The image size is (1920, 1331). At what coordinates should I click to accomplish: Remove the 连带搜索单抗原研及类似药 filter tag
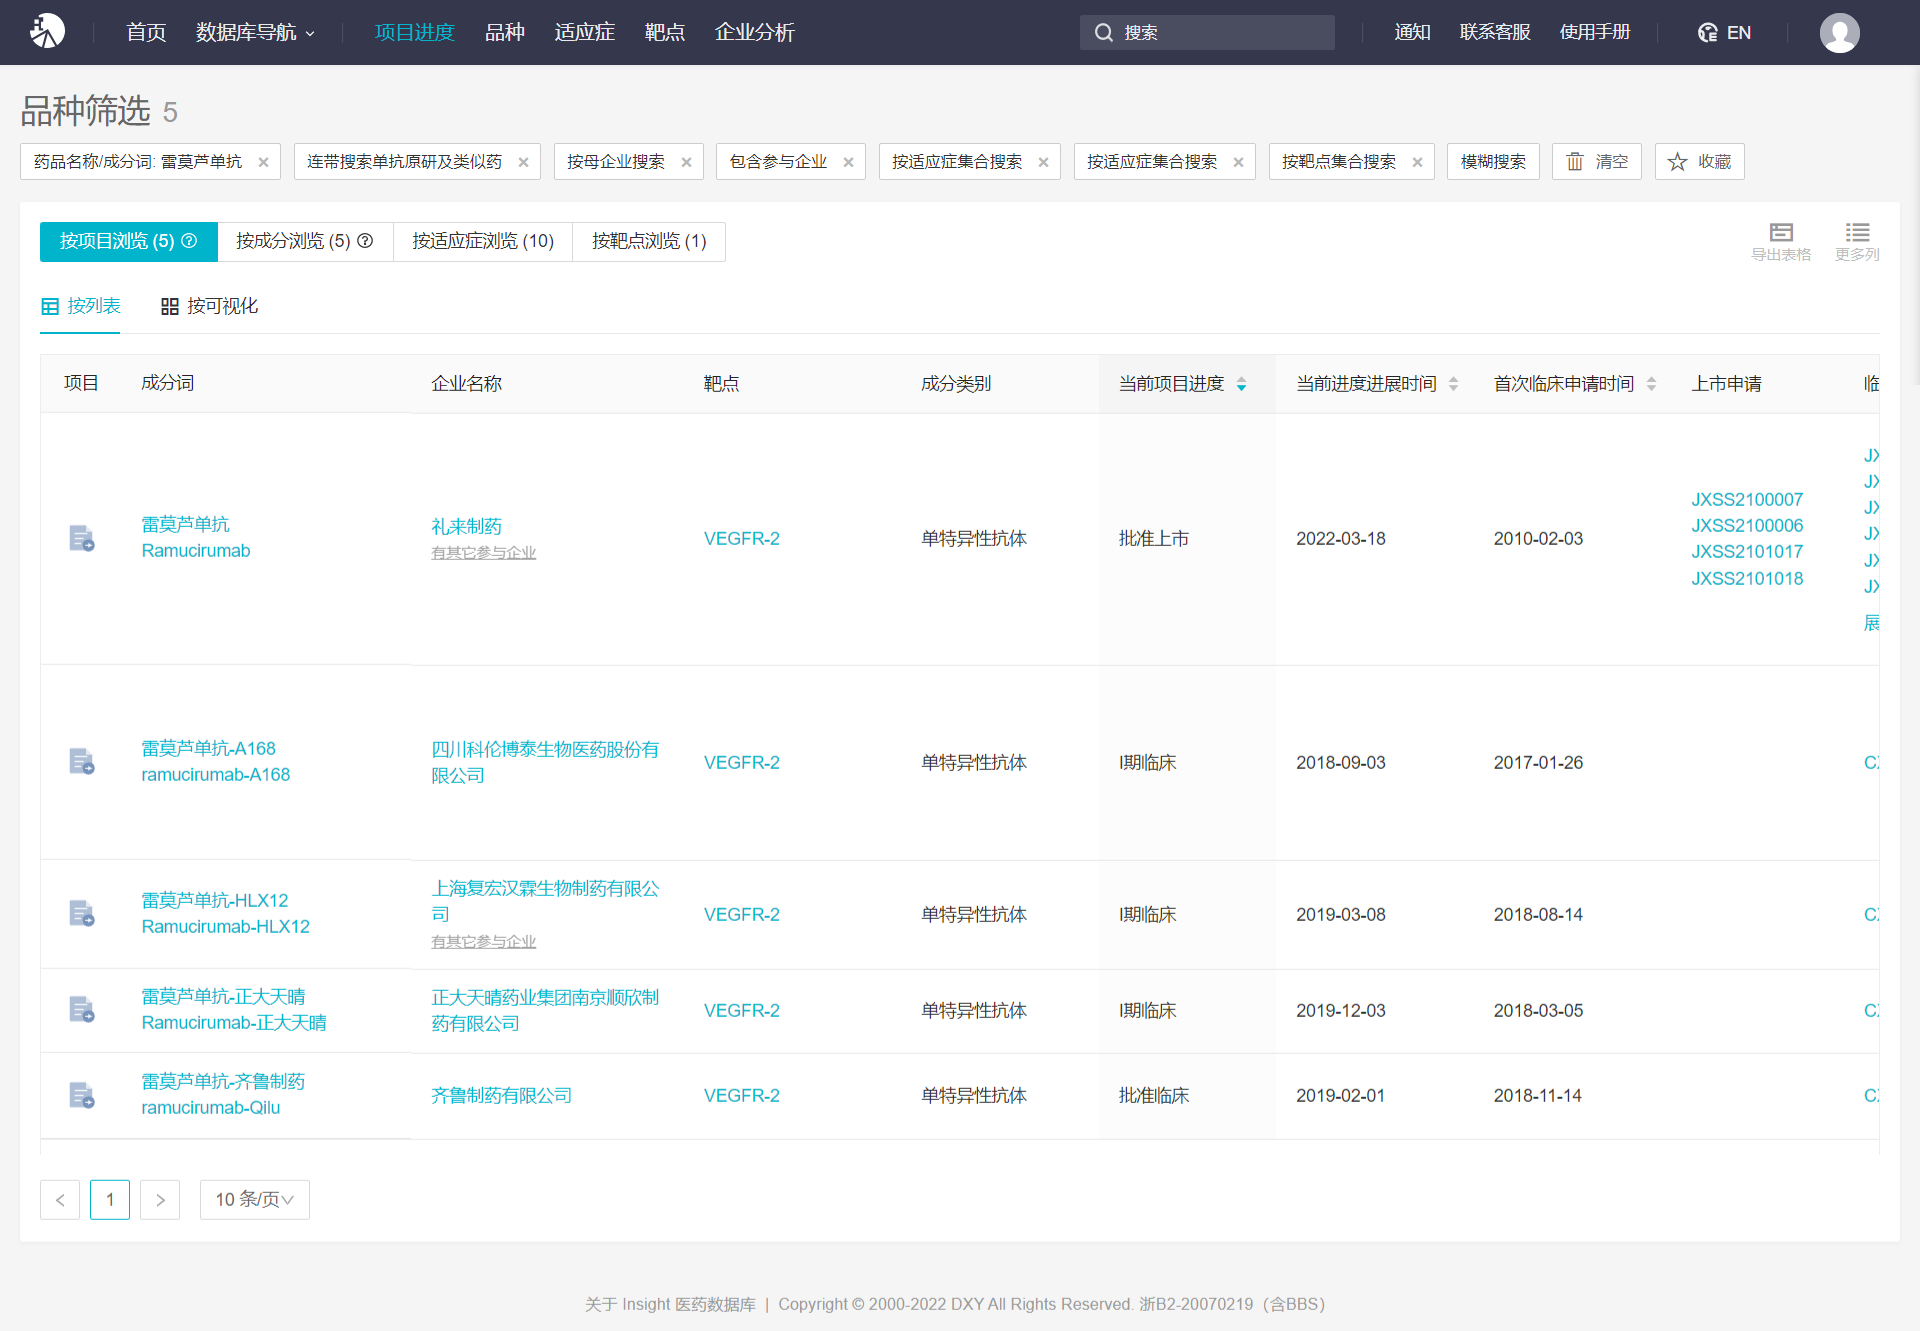523,162
